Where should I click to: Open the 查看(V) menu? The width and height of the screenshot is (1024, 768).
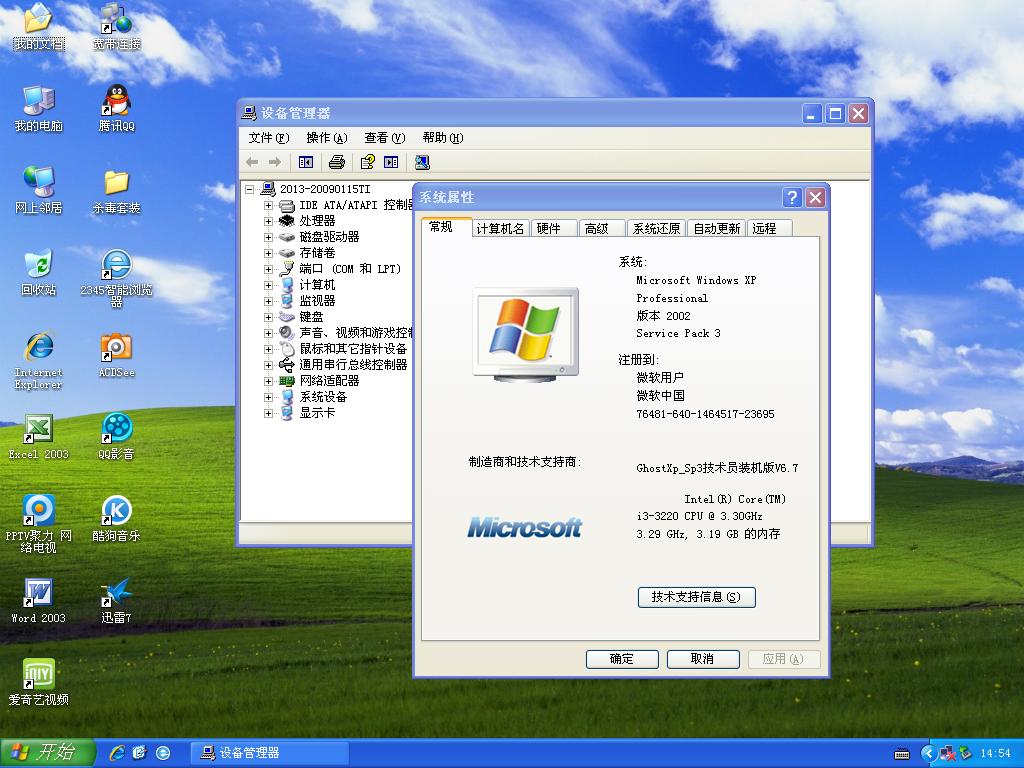click(x=385, y=138)
